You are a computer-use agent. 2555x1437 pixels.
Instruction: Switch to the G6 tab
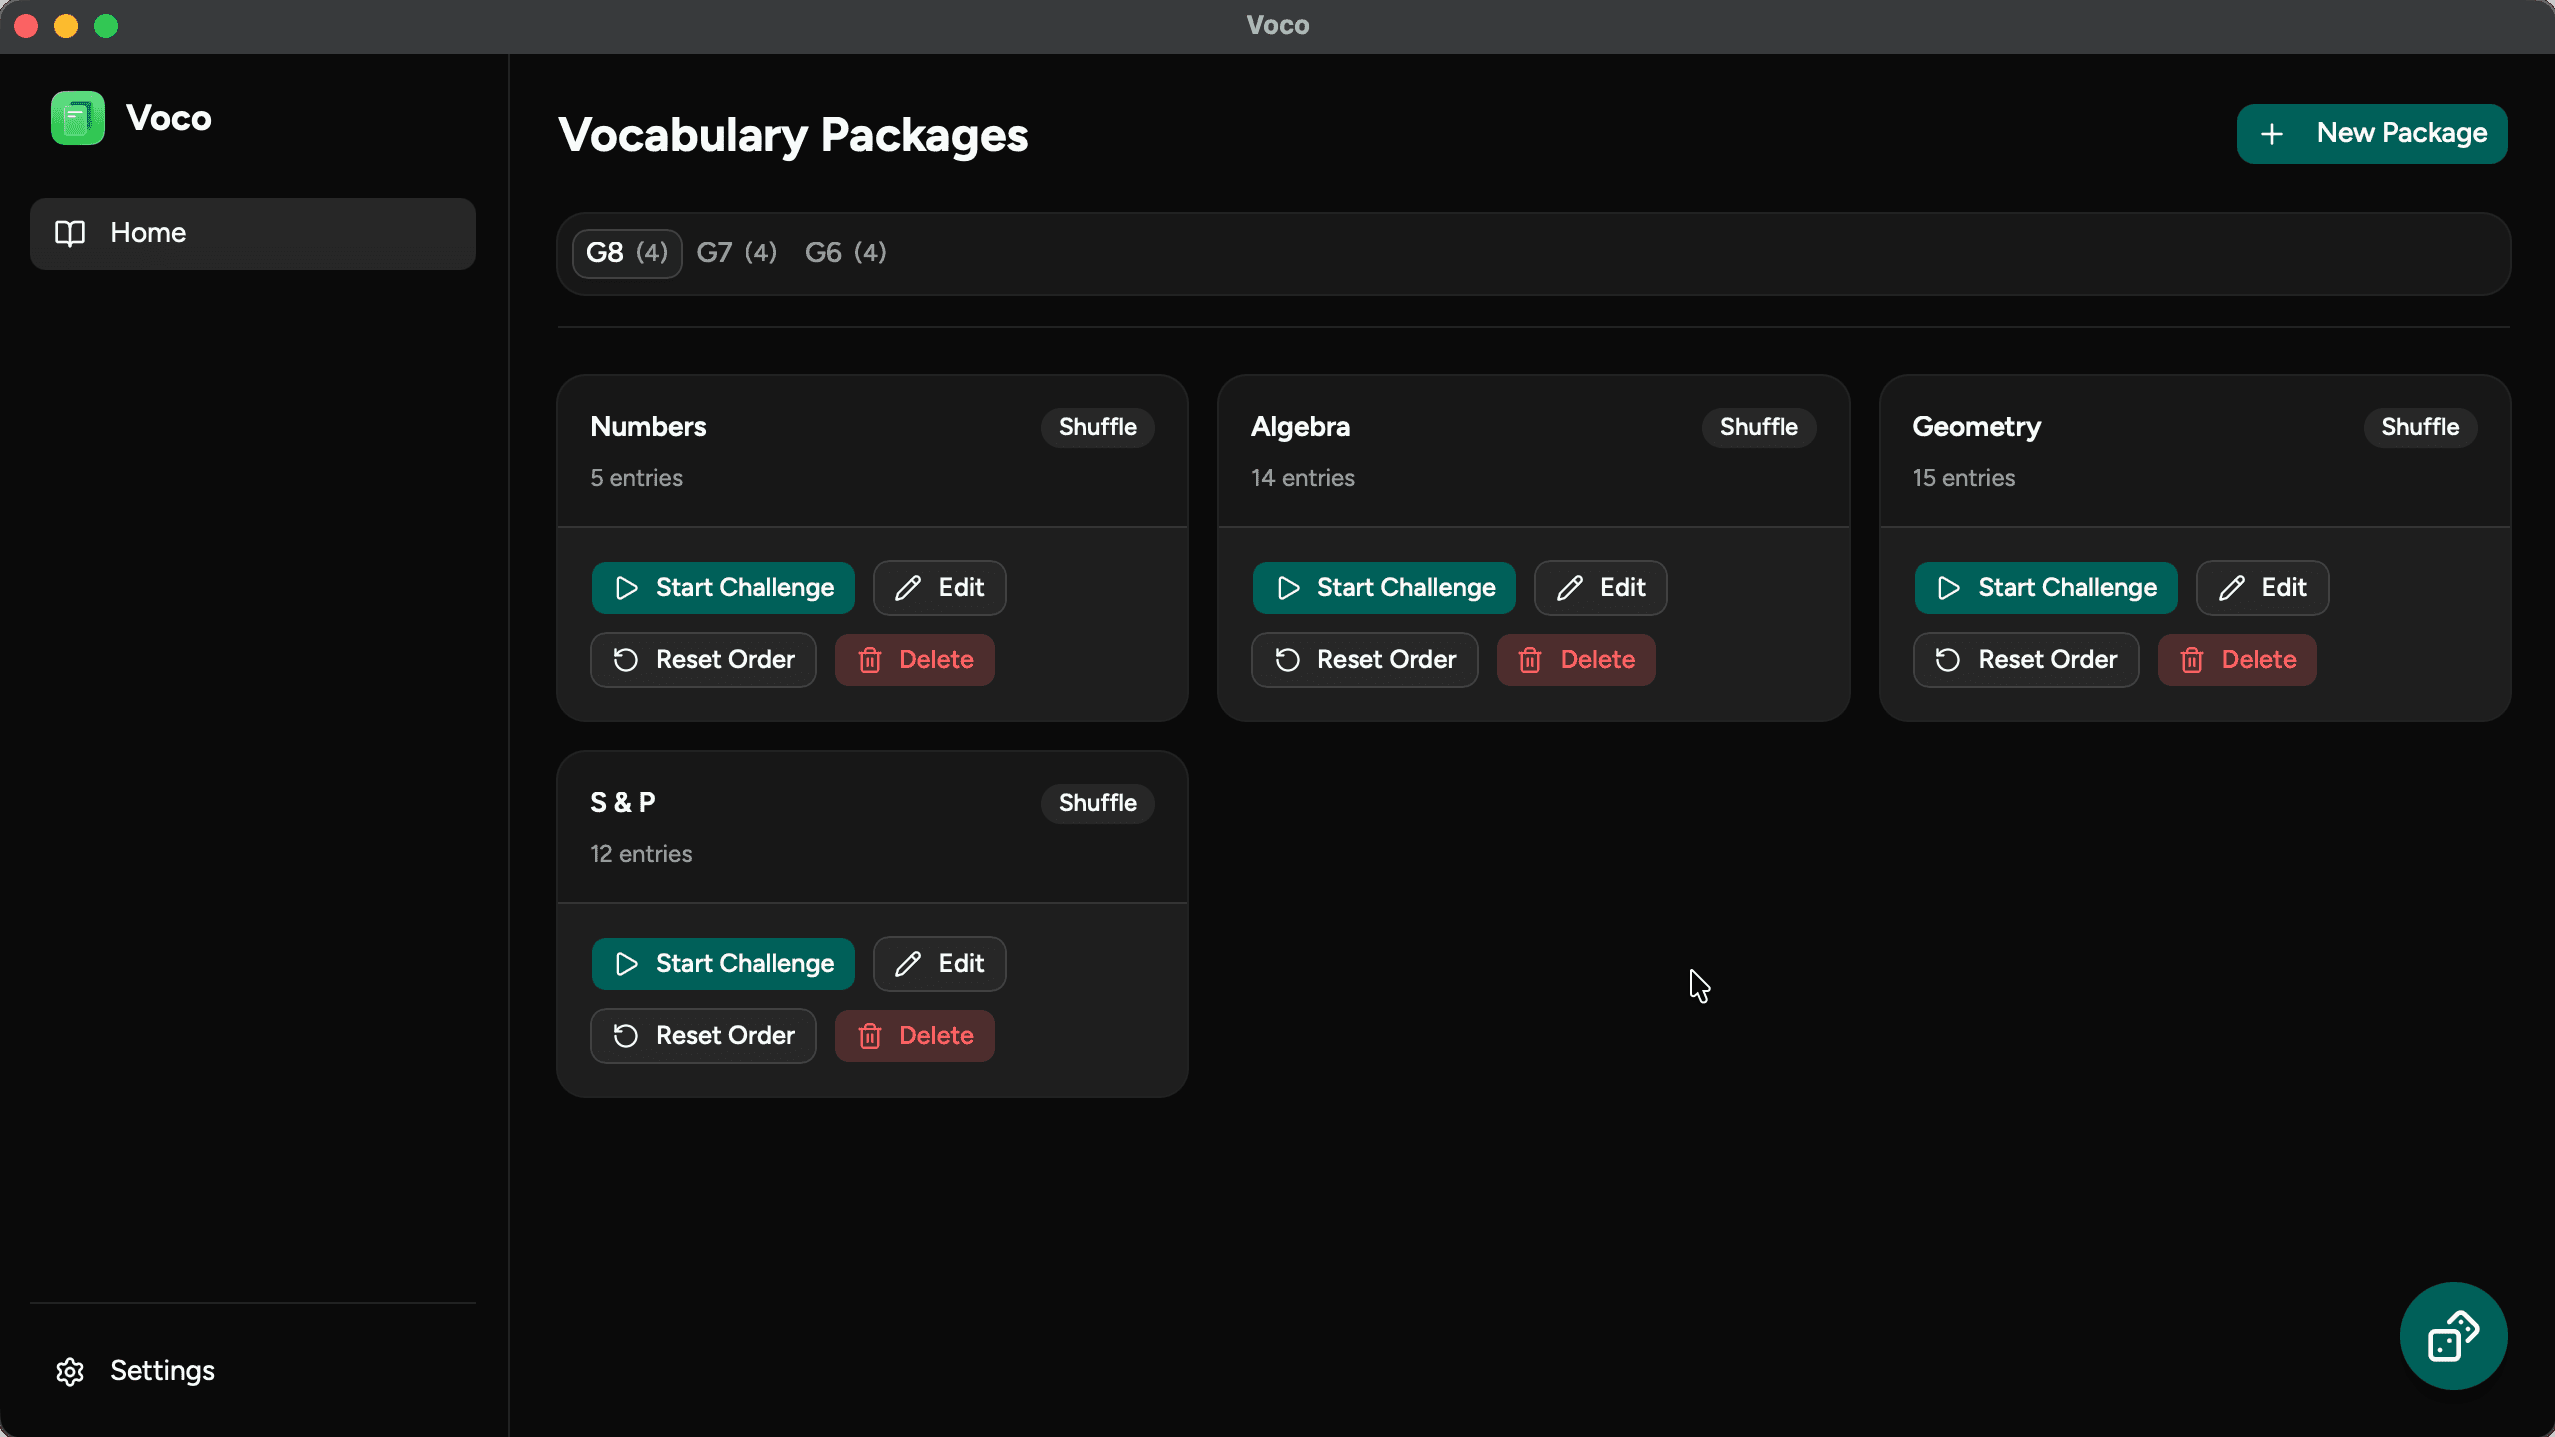tap(846, 252)
